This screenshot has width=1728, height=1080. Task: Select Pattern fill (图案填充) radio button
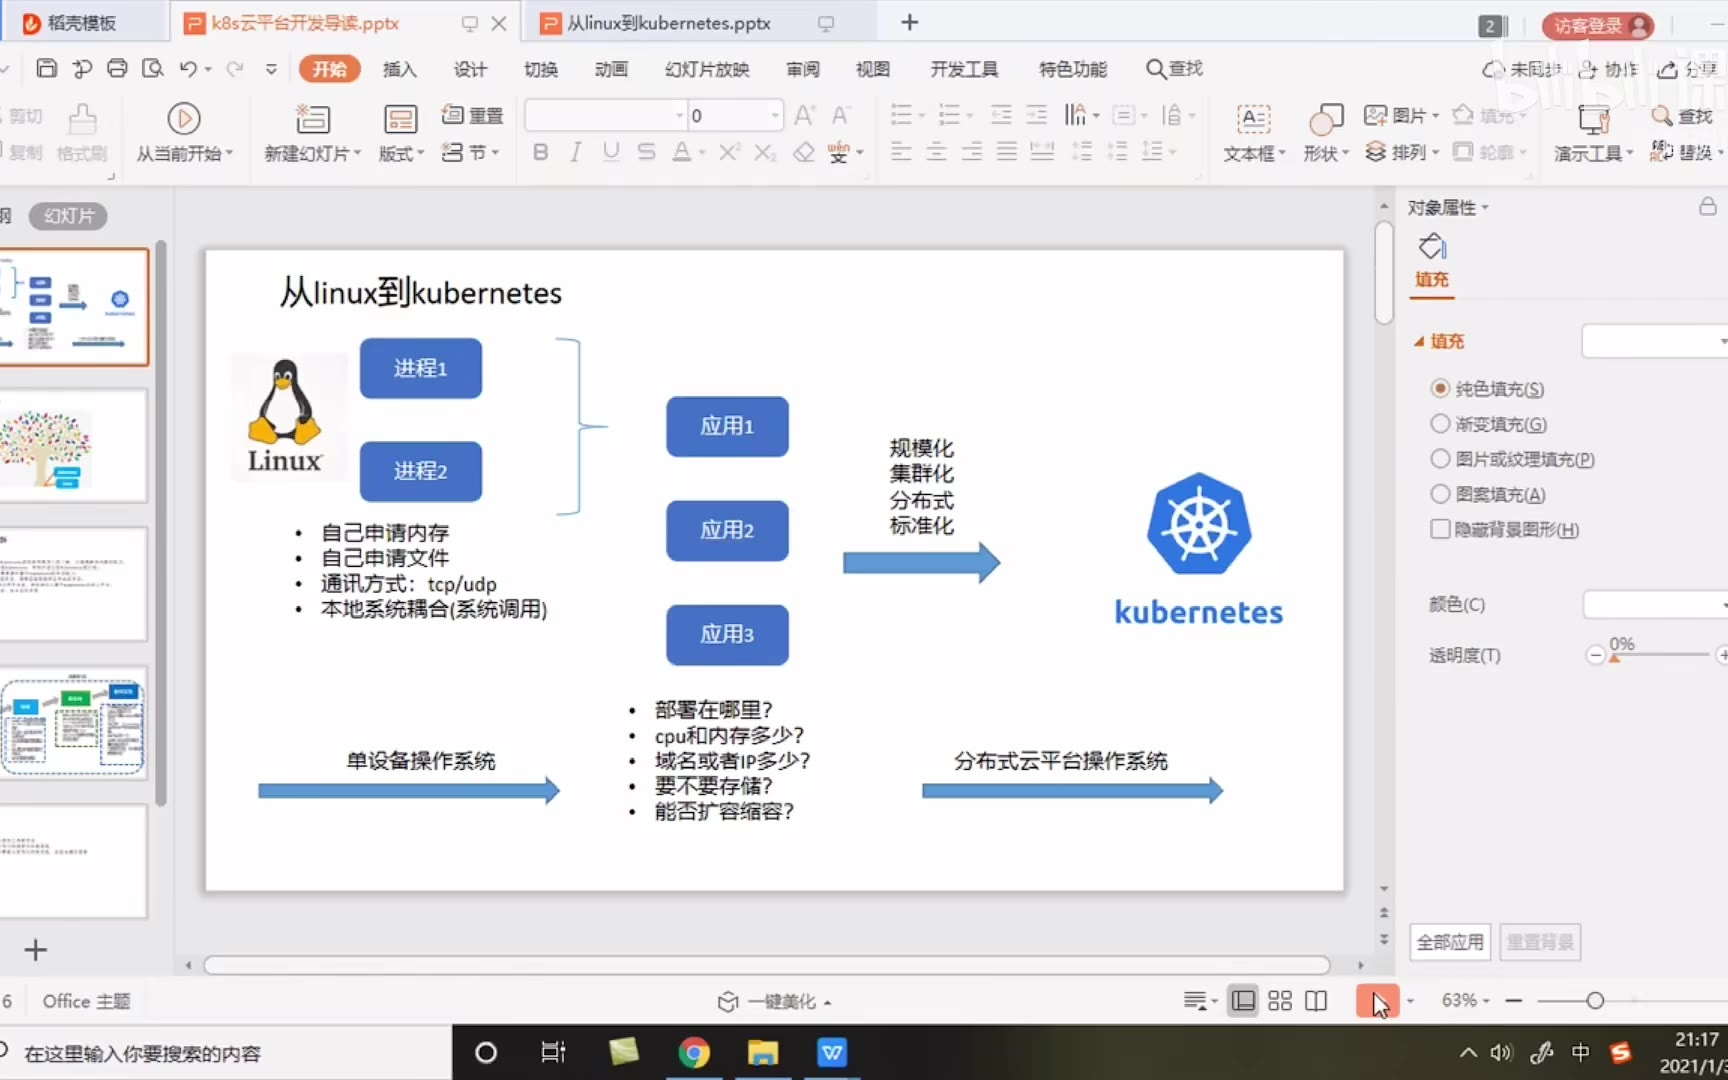tap(1440, 493)
